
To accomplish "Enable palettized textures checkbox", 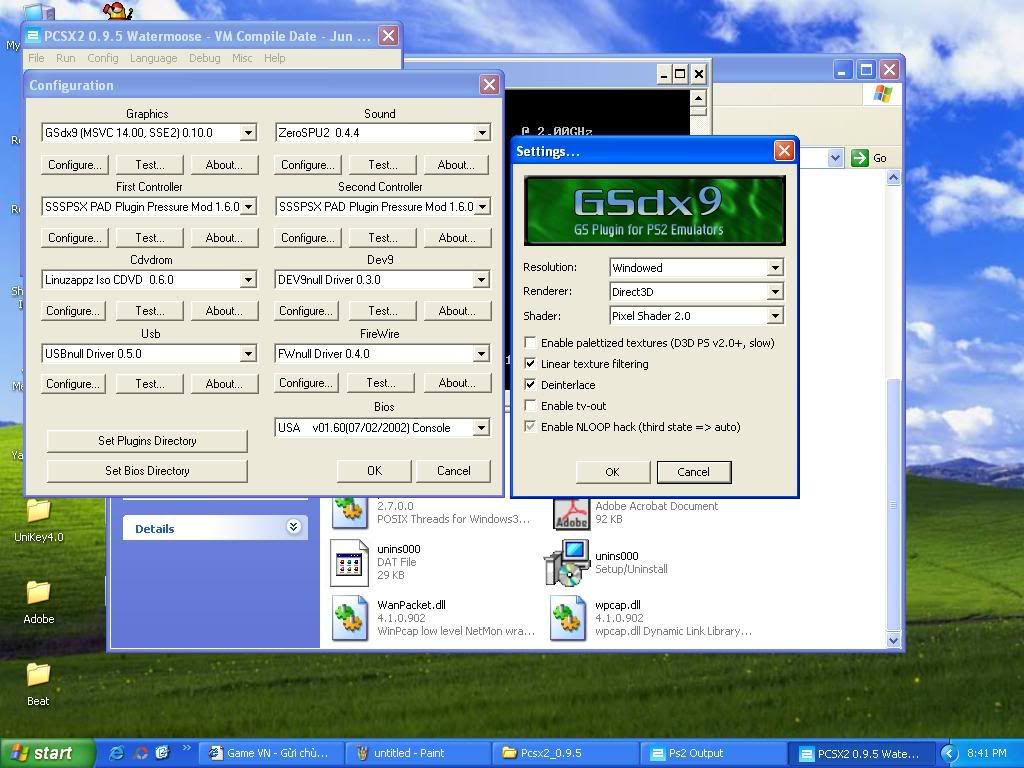I will pyautogui.click(x=530, y=343).
